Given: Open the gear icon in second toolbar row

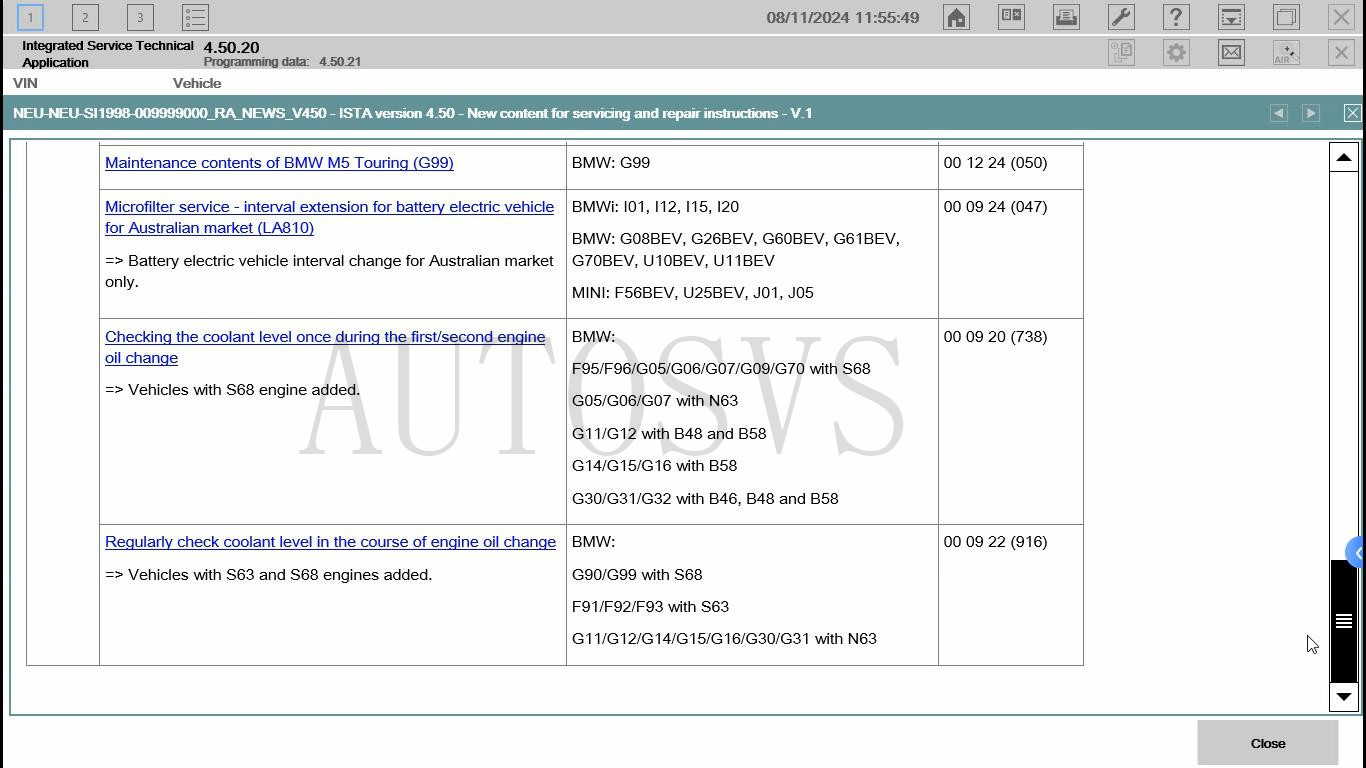Looking at the screenshot, I should point(1176,52).
